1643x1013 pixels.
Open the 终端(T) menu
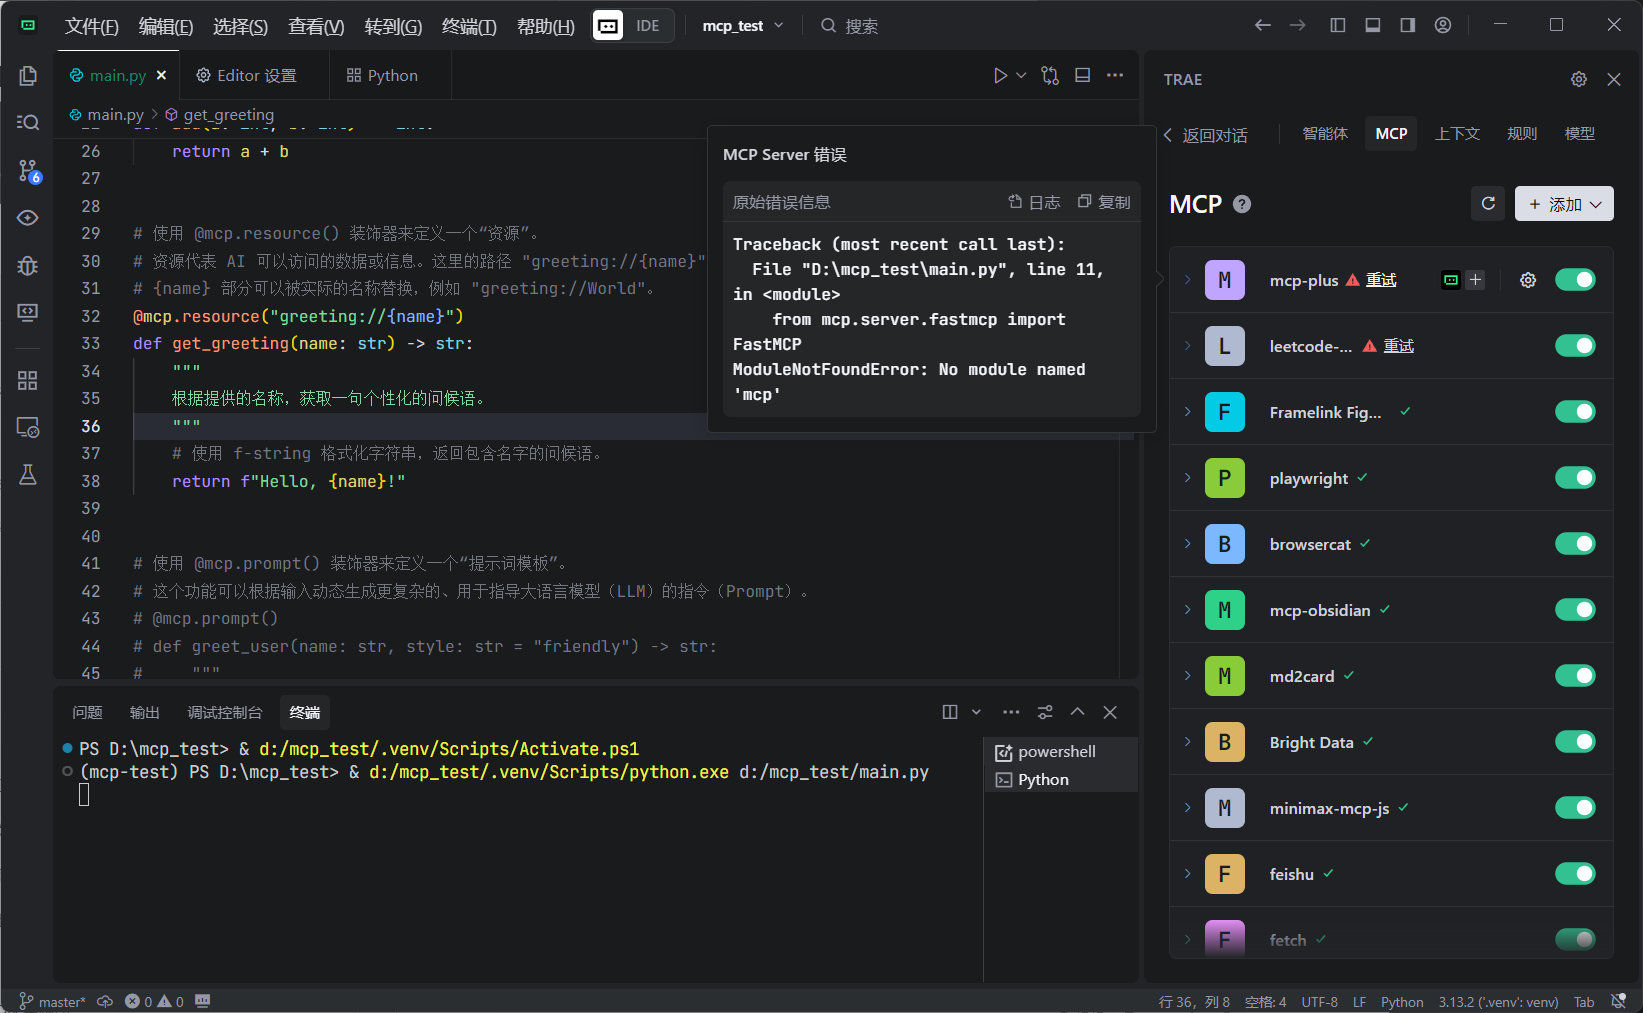coord(469,26)
